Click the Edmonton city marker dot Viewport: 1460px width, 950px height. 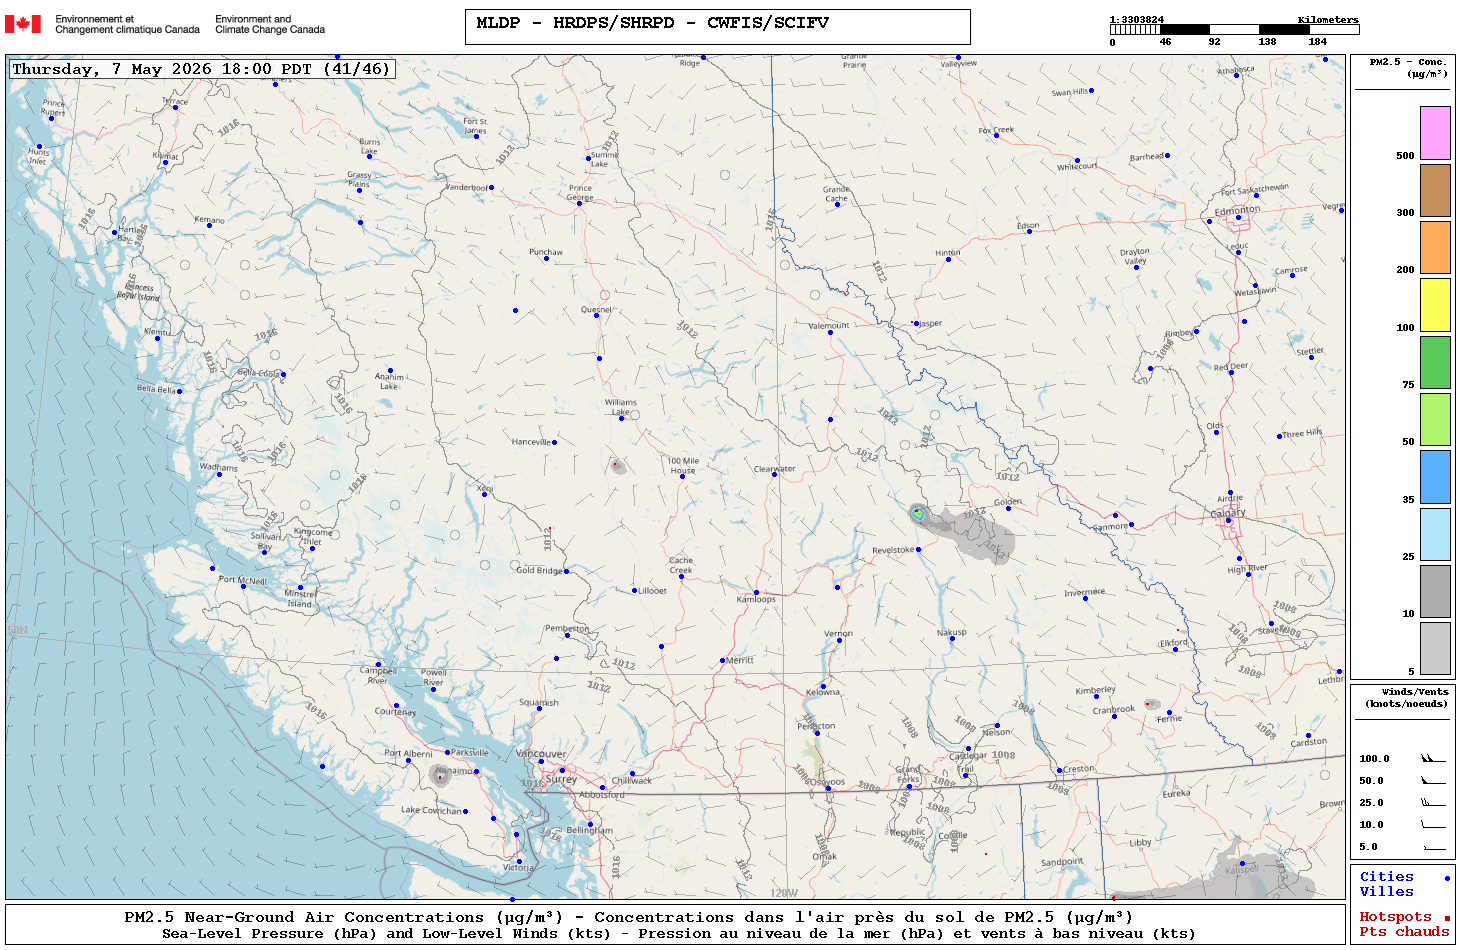1238,217
